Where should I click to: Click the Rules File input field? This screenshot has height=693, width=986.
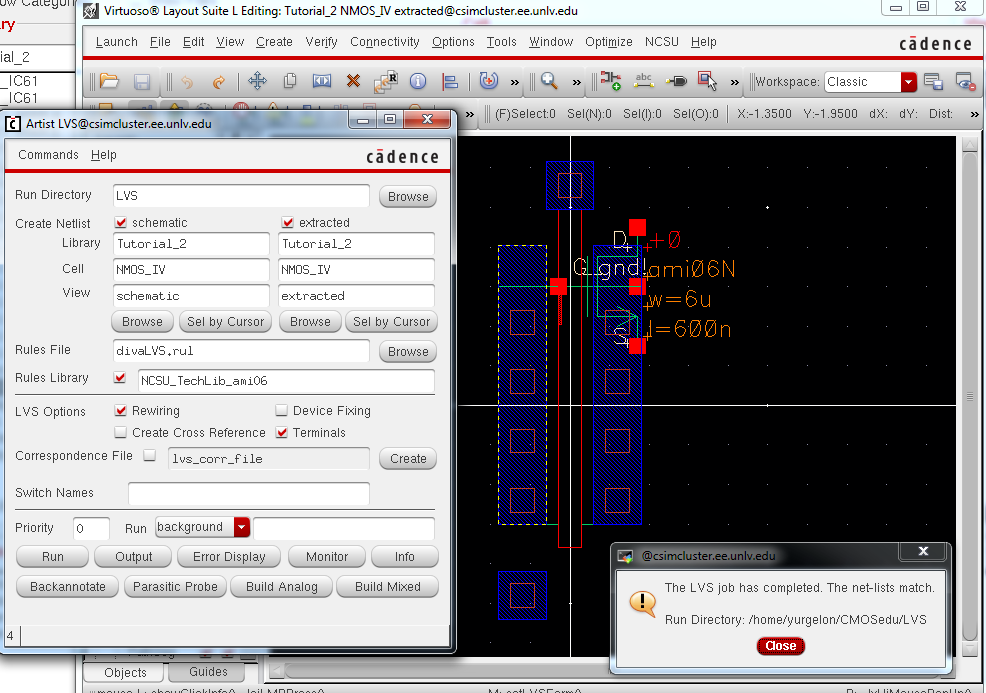pos(240,351)
